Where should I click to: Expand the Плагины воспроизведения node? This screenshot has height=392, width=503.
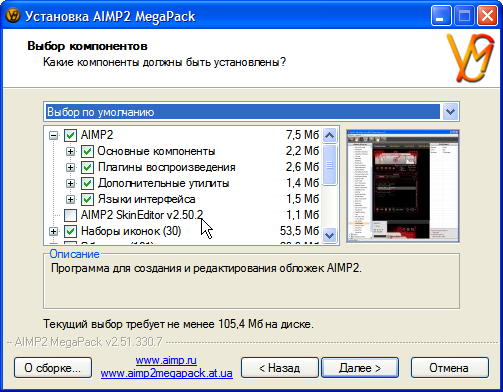coord(70,167)
